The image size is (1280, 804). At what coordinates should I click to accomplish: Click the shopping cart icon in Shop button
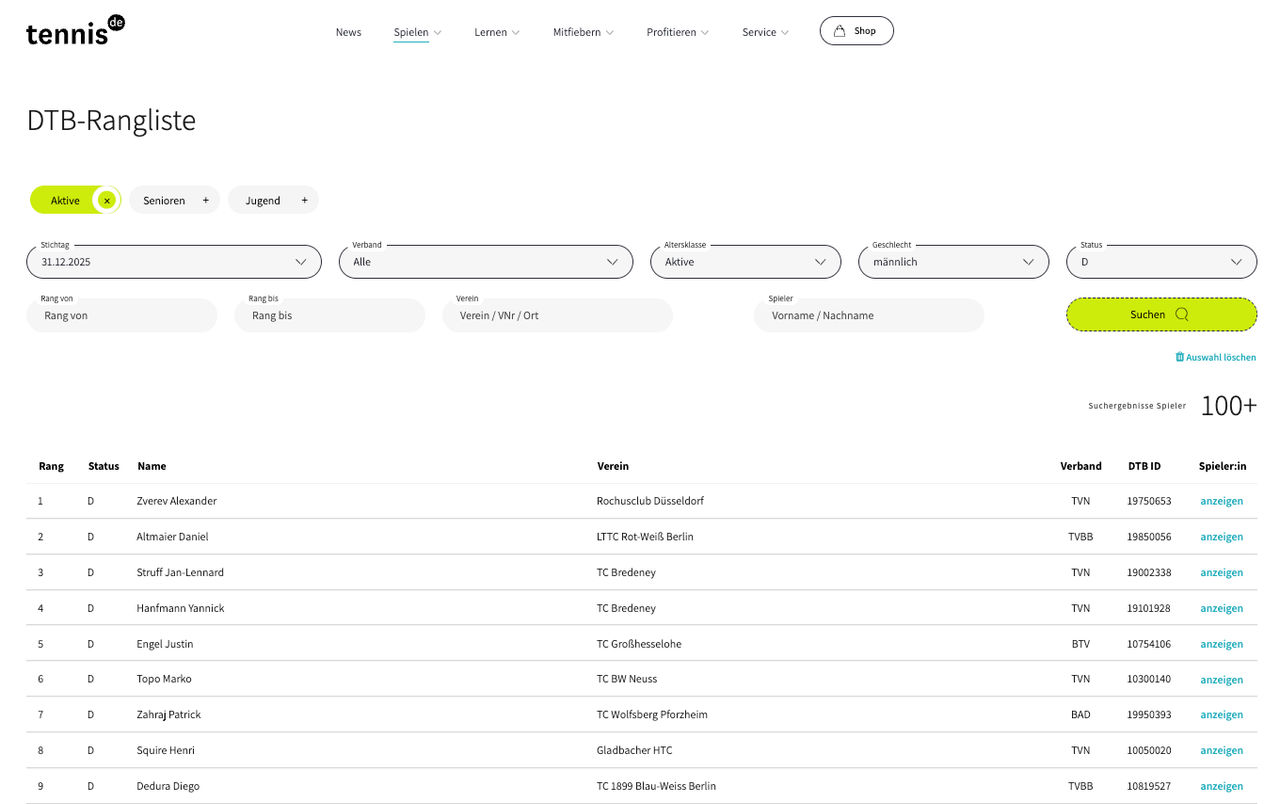(840, 30)
